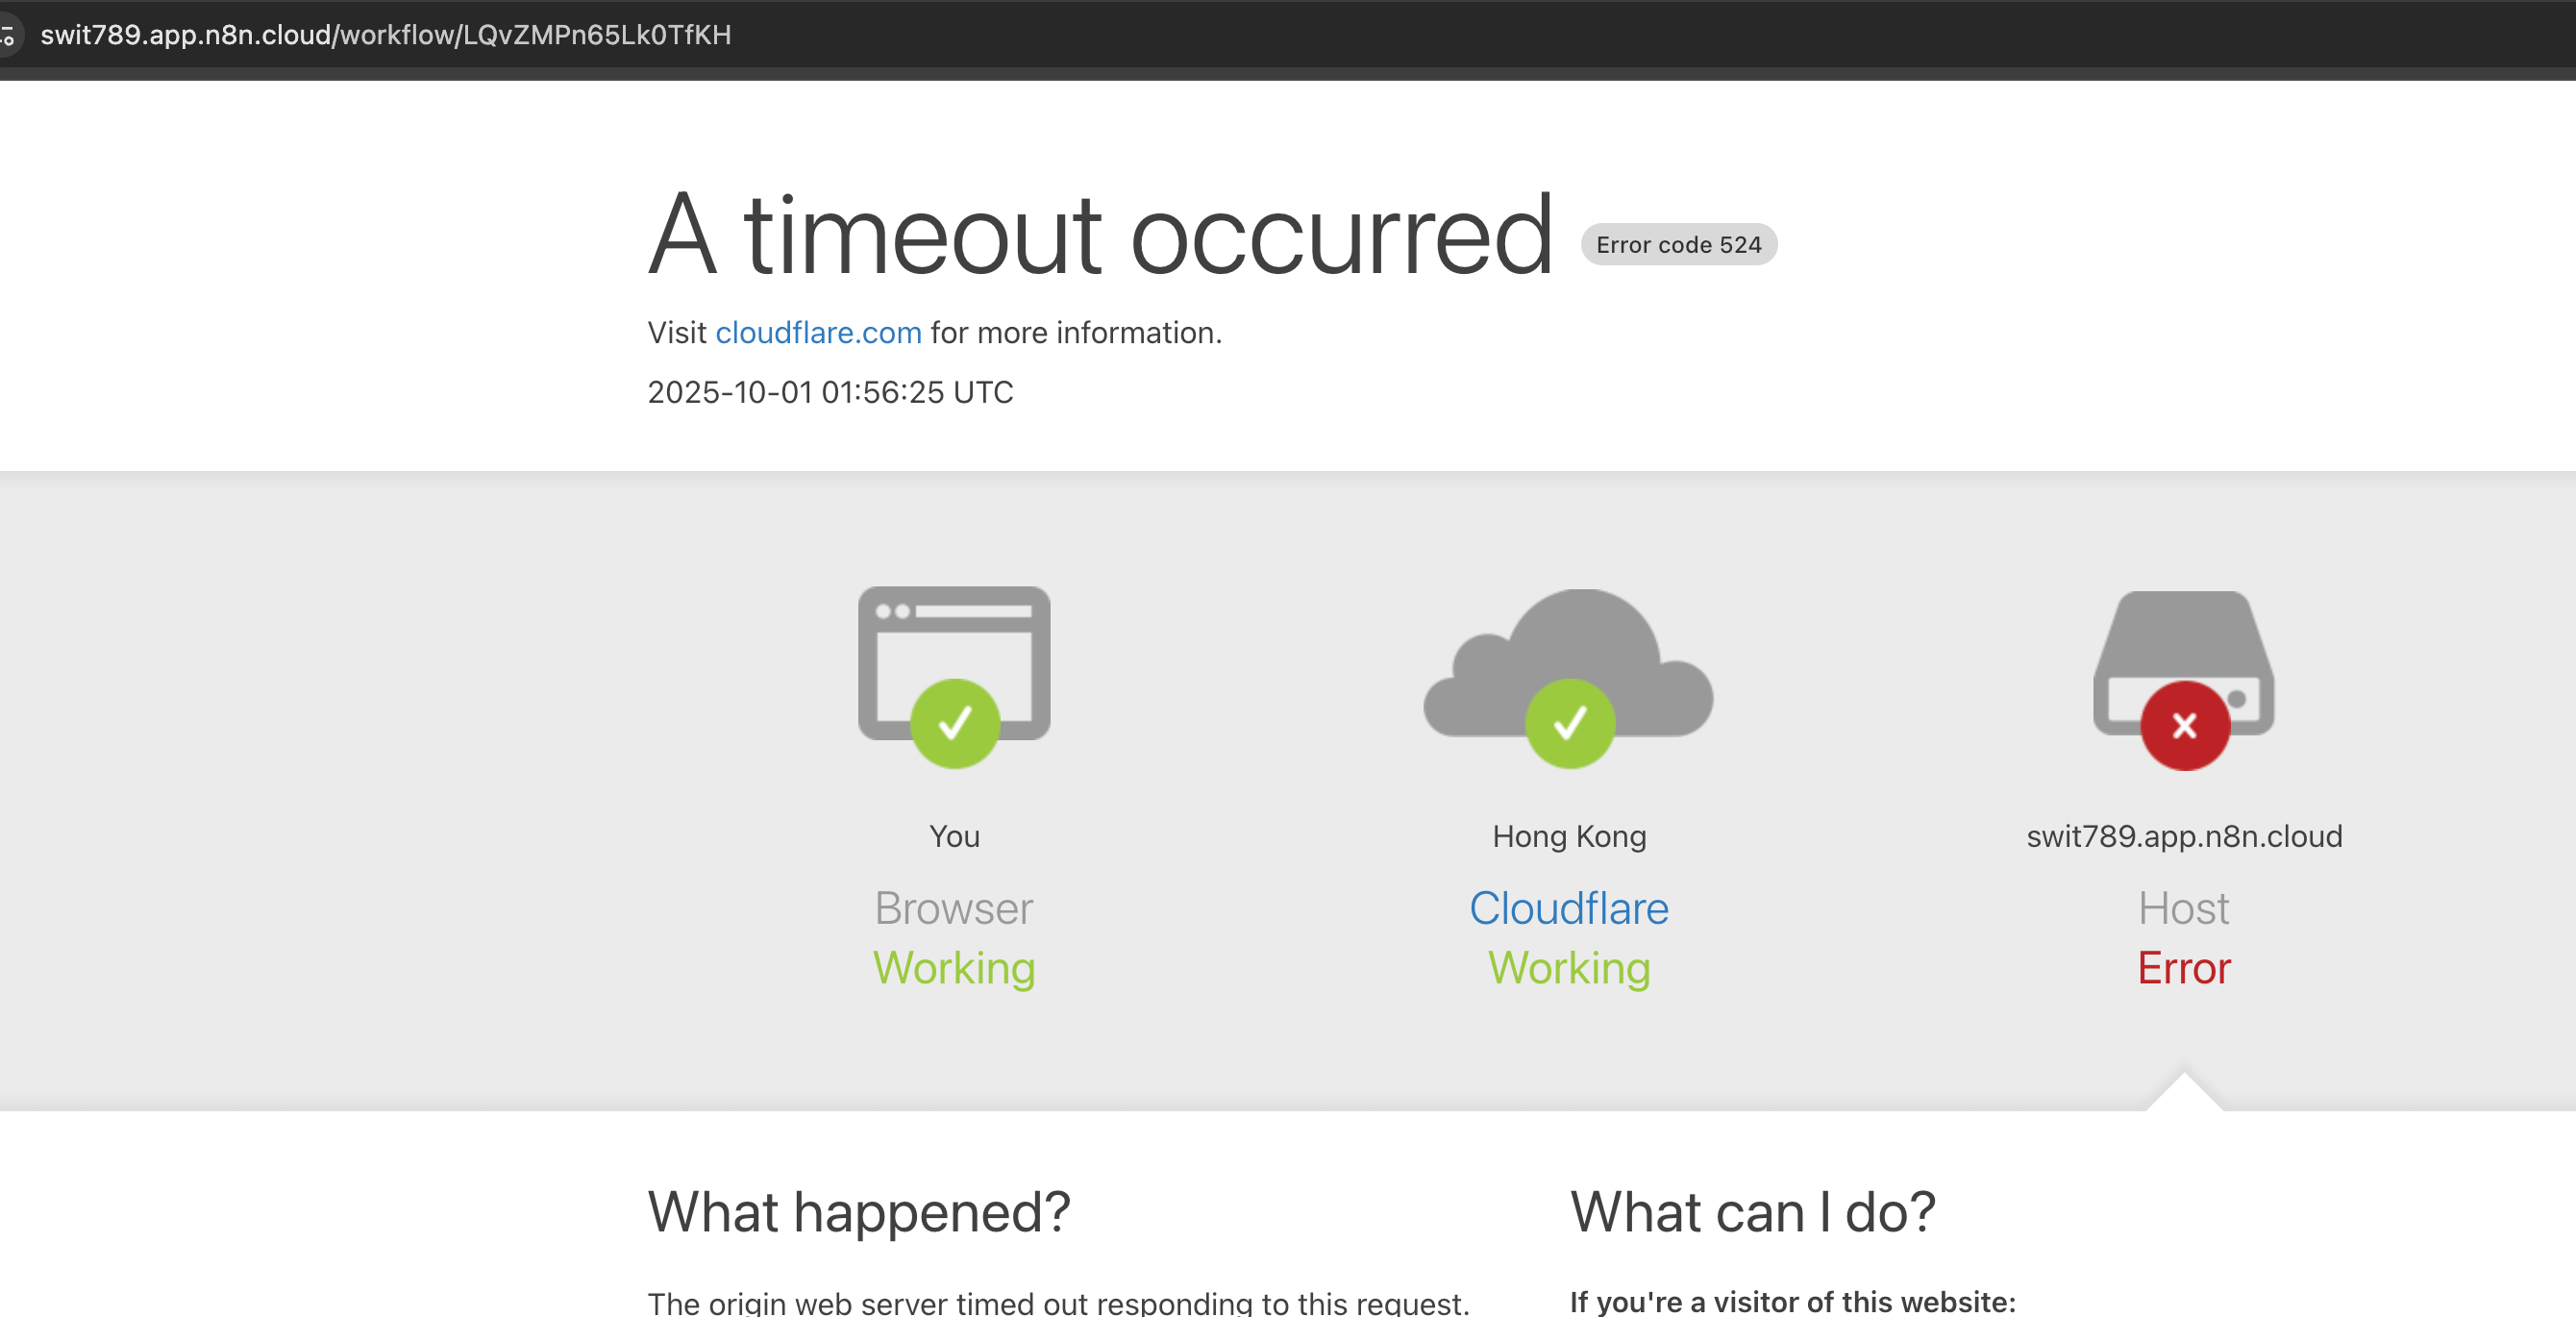Click the site information icon in address bar
This screenshot has width=2576, height=1317.
8,36
